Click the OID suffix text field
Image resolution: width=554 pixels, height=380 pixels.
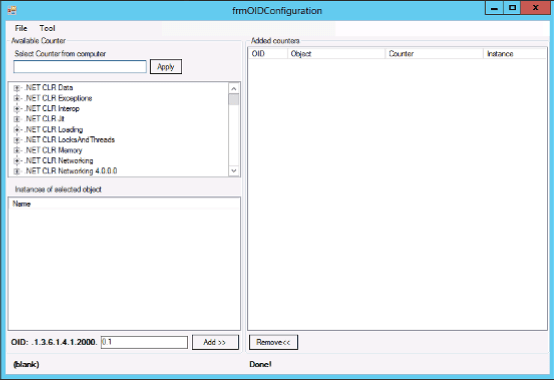(x=144, y=342)
